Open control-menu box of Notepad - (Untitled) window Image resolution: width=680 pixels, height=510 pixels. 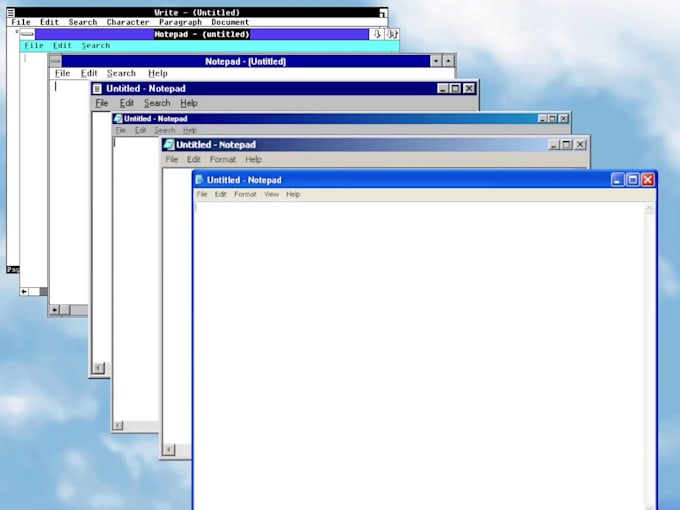(x=56, y=61)
